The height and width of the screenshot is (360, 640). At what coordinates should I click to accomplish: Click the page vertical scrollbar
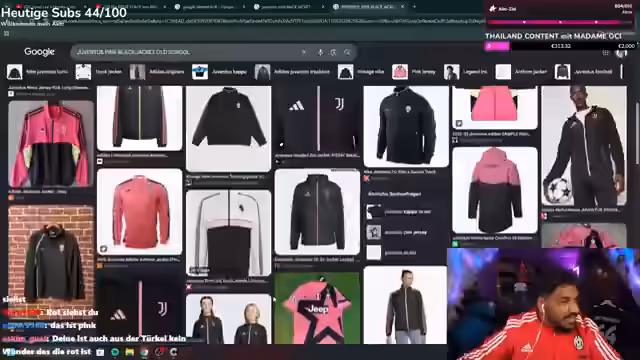pos(637,122)
